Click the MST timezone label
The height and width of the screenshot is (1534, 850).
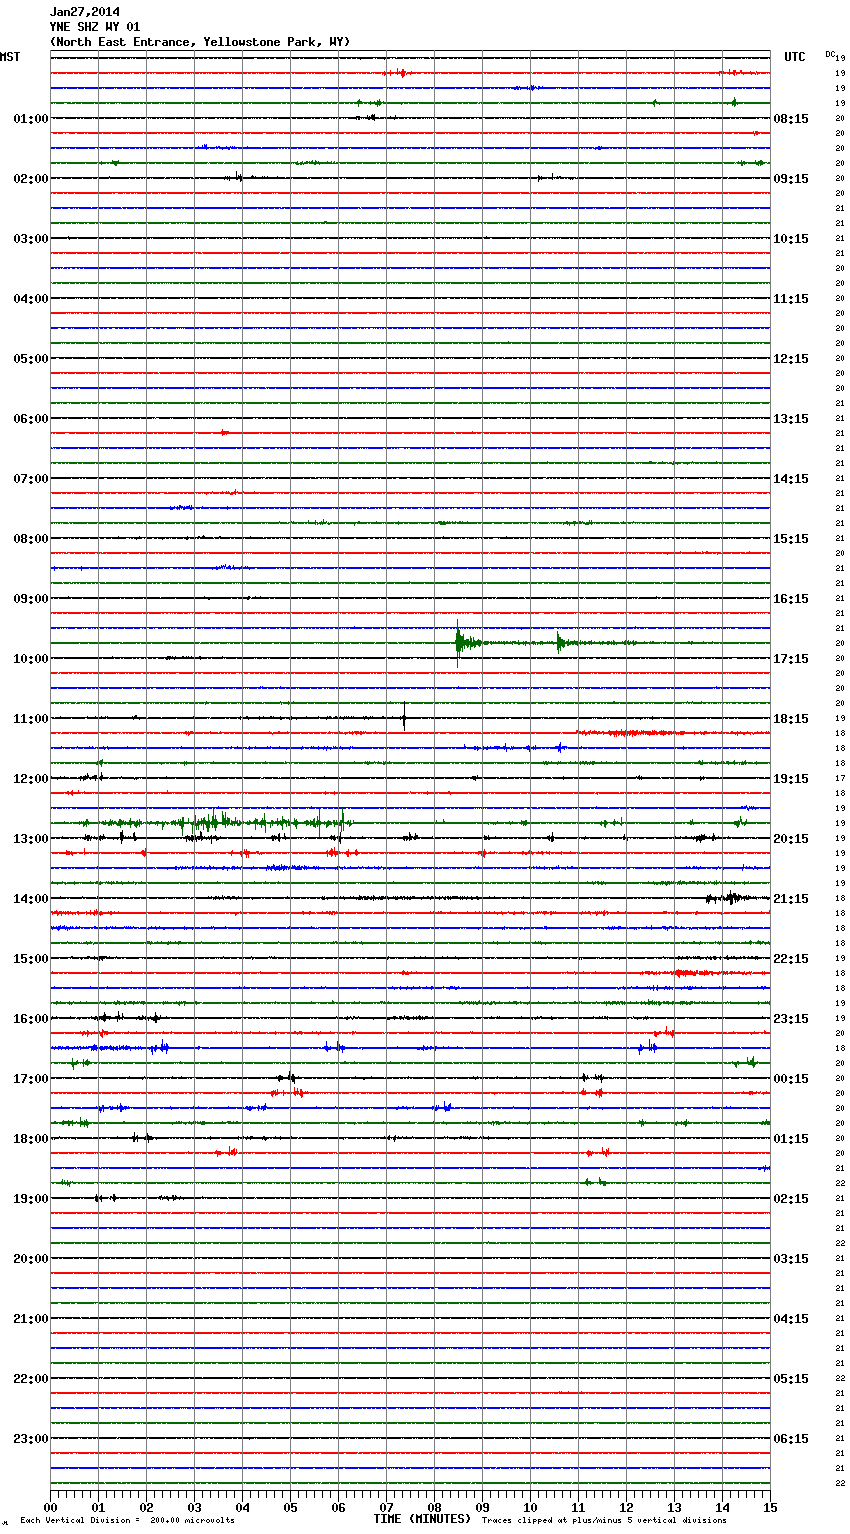[x=10, y=57]
